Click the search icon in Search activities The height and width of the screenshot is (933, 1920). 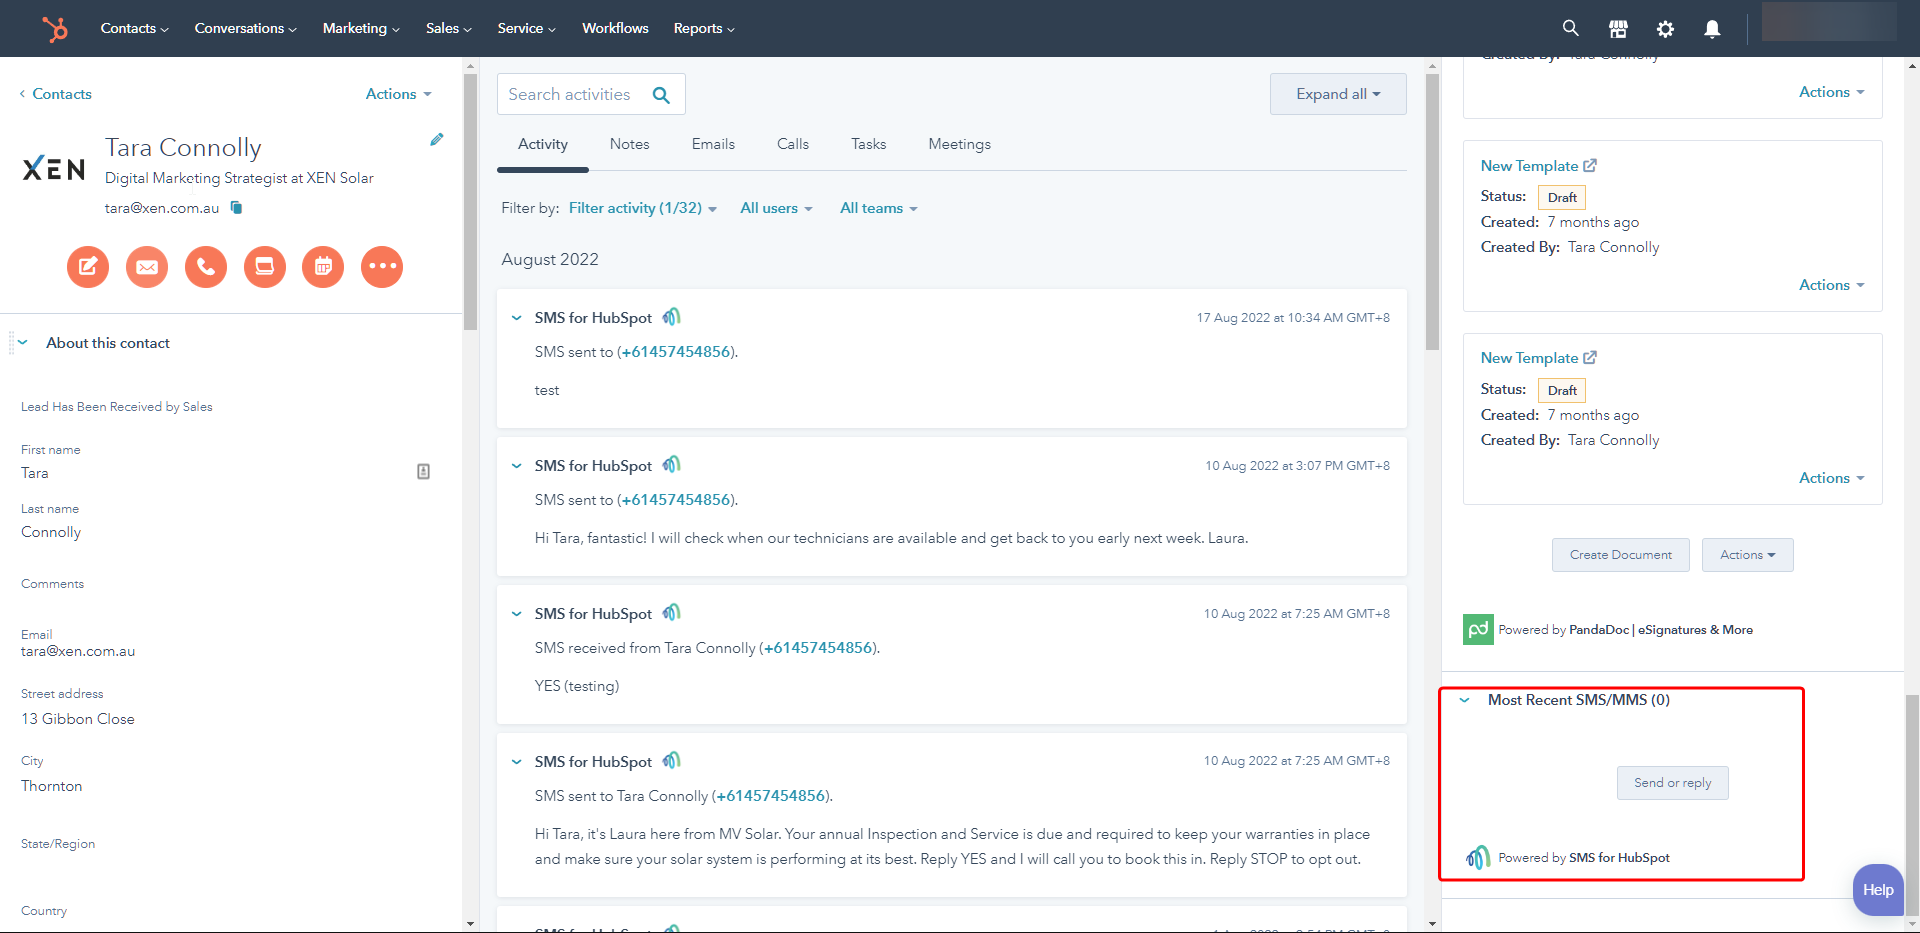[x=661, y=95]
